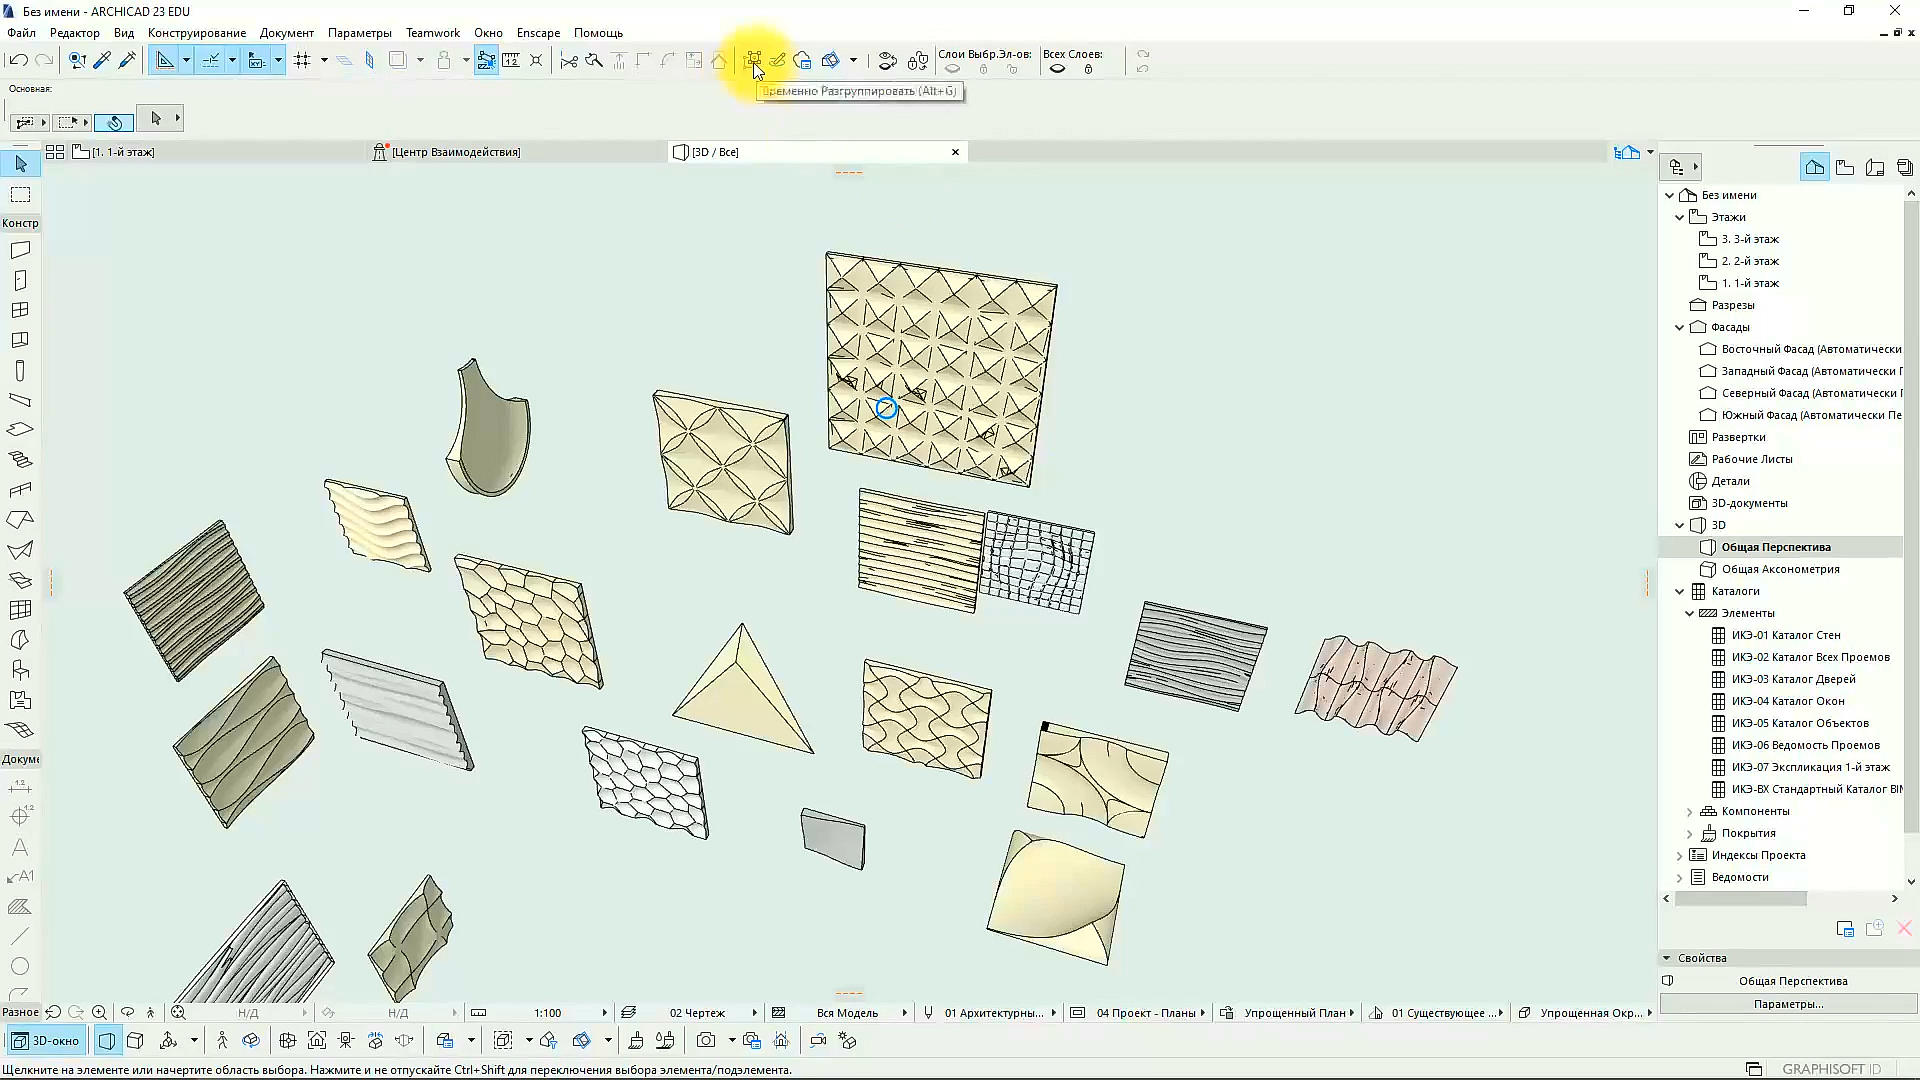1920x1080 pixels.
Task: Expand the Индексы Проекта node
Action: click(1680, 856)
